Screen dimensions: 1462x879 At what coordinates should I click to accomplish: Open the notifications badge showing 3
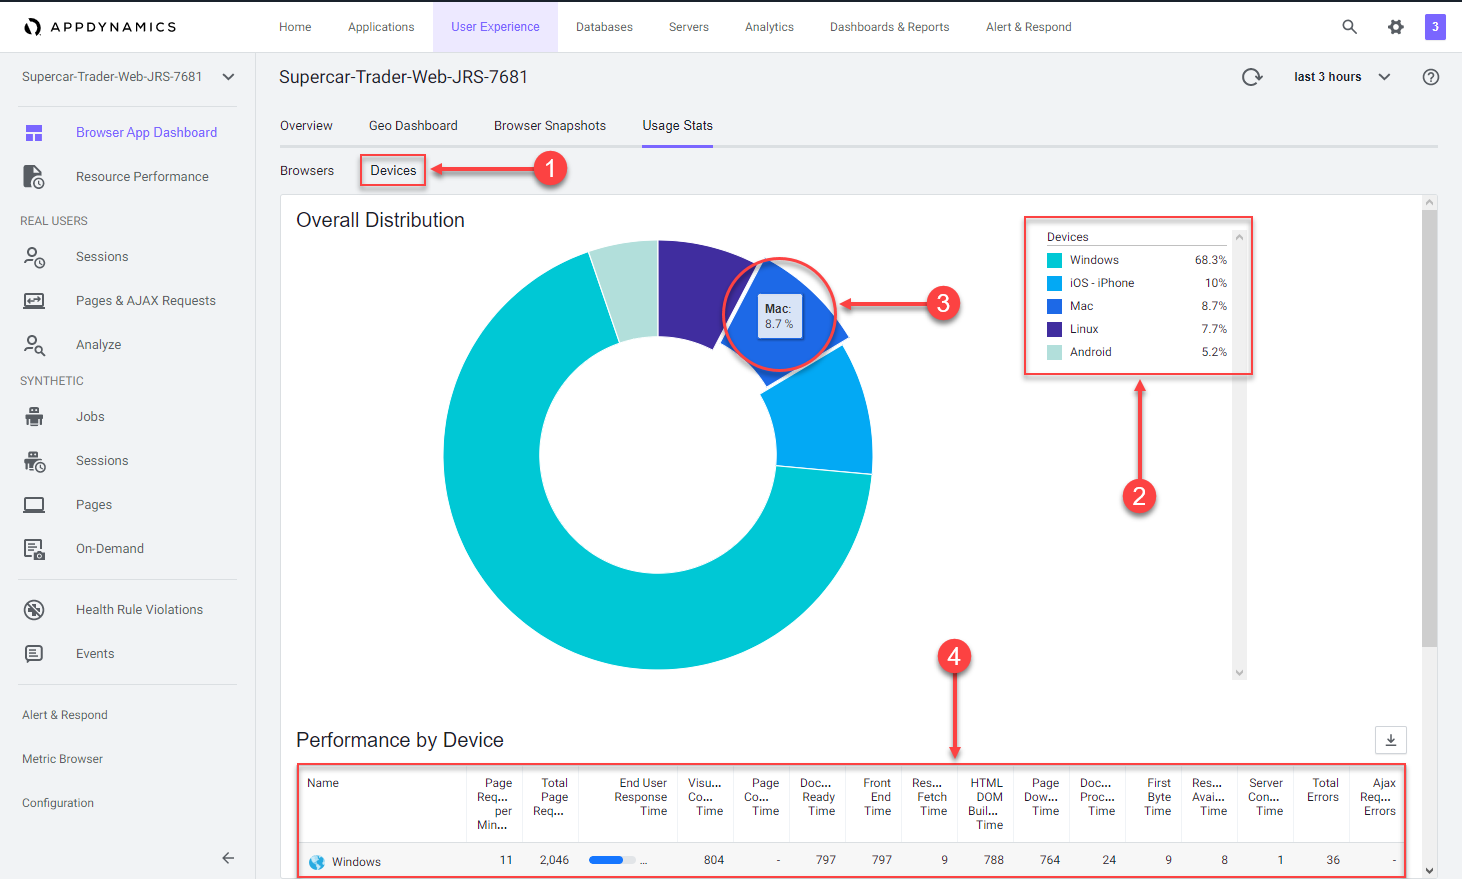(x=1435, y=27)
